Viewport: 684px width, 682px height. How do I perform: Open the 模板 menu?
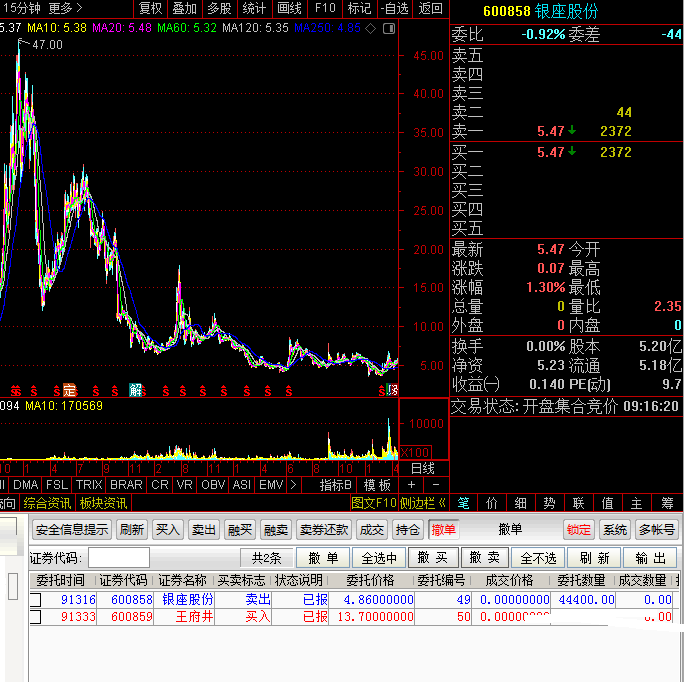pyautogui.click(x=377, y=485)
